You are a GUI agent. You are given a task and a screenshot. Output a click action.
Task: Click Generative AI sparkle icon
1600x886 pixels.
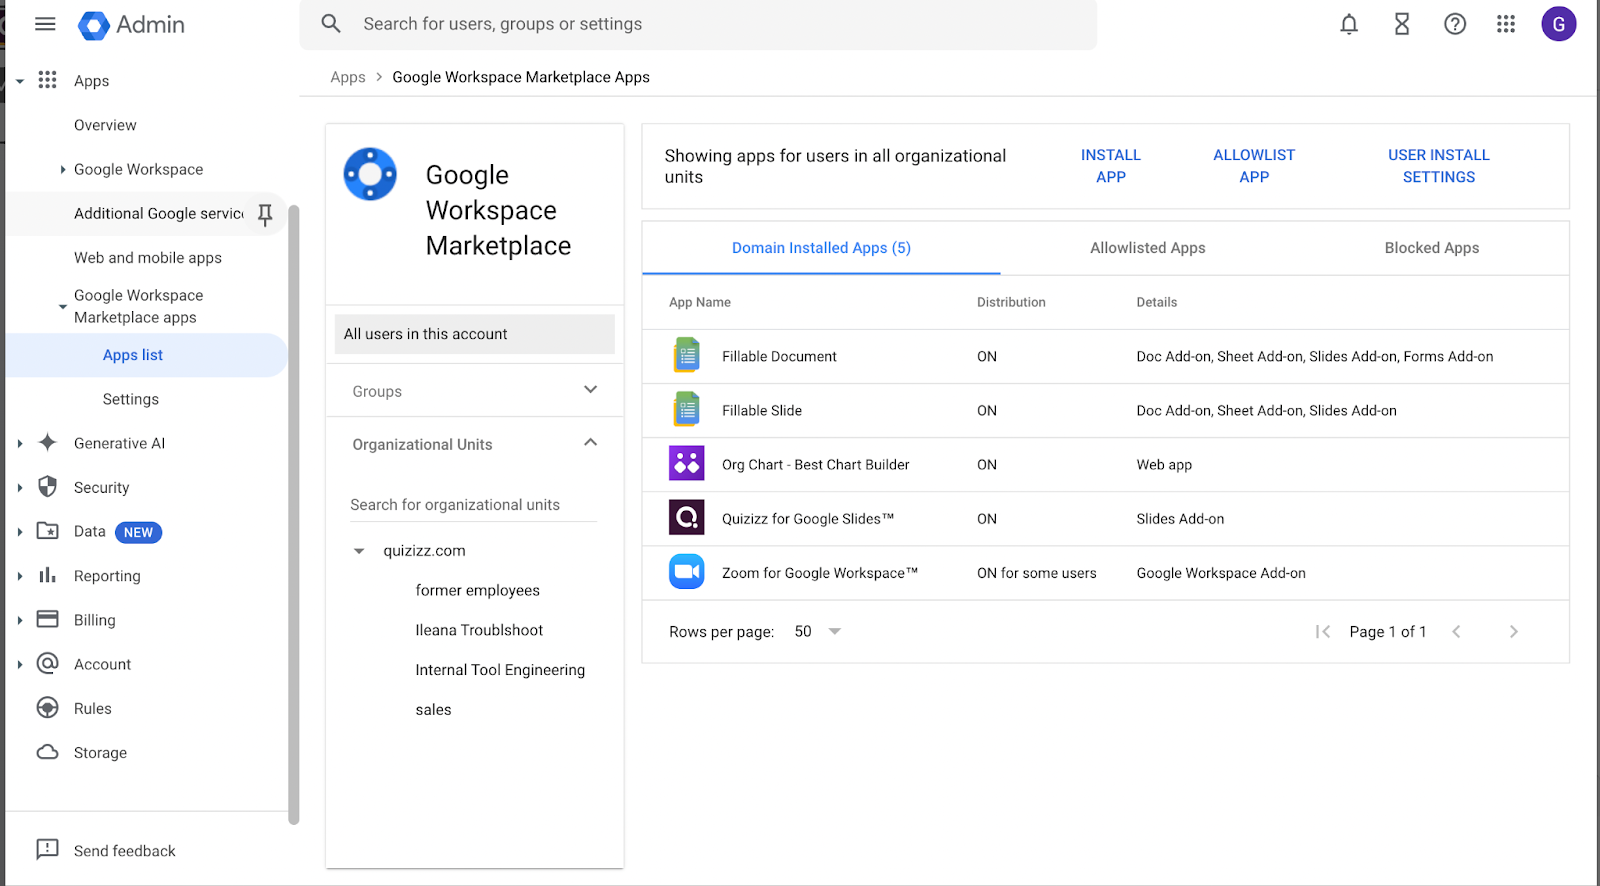pyautogui.click(x=47, y=443)
